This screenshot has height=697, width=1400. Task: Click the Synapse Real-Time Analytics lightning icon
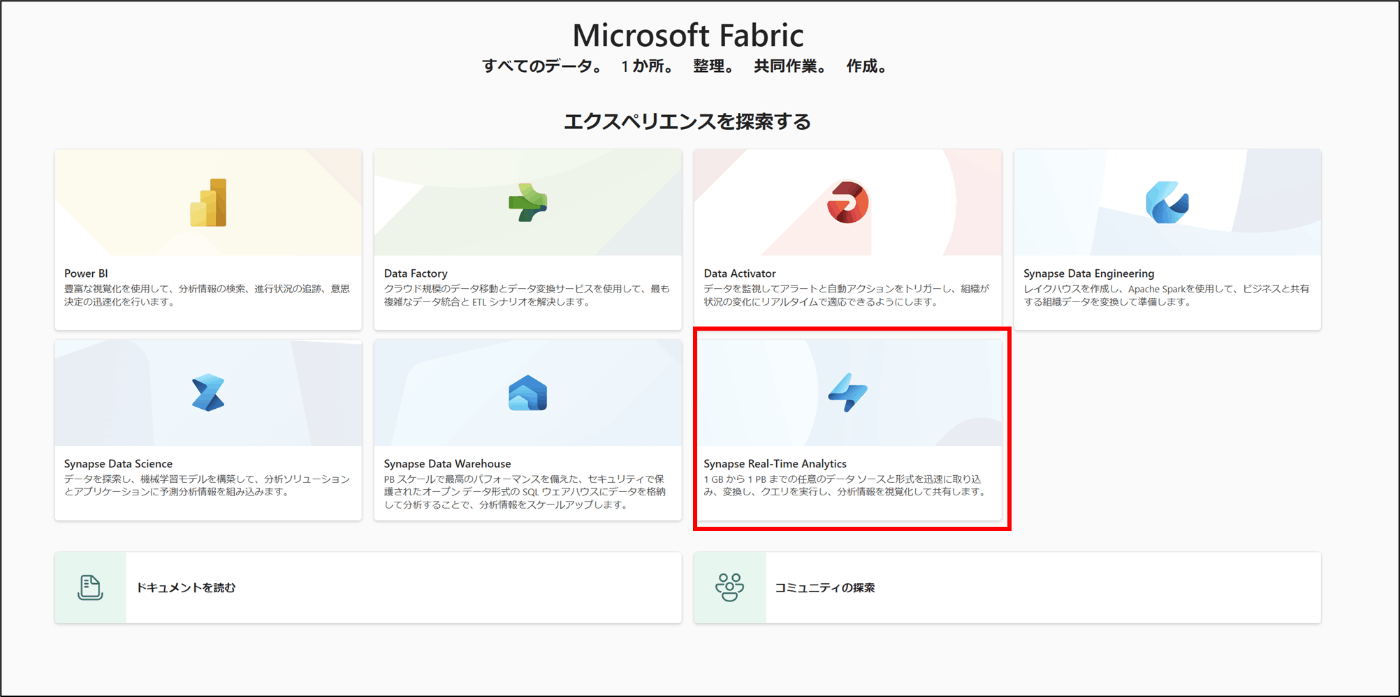click(848, 393)
